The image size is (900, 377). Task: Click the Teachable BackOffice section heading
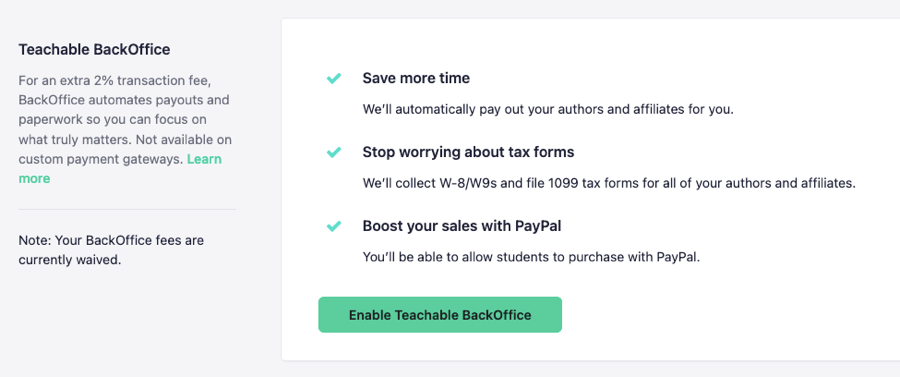pyautogui.click(x=94, y=50)
